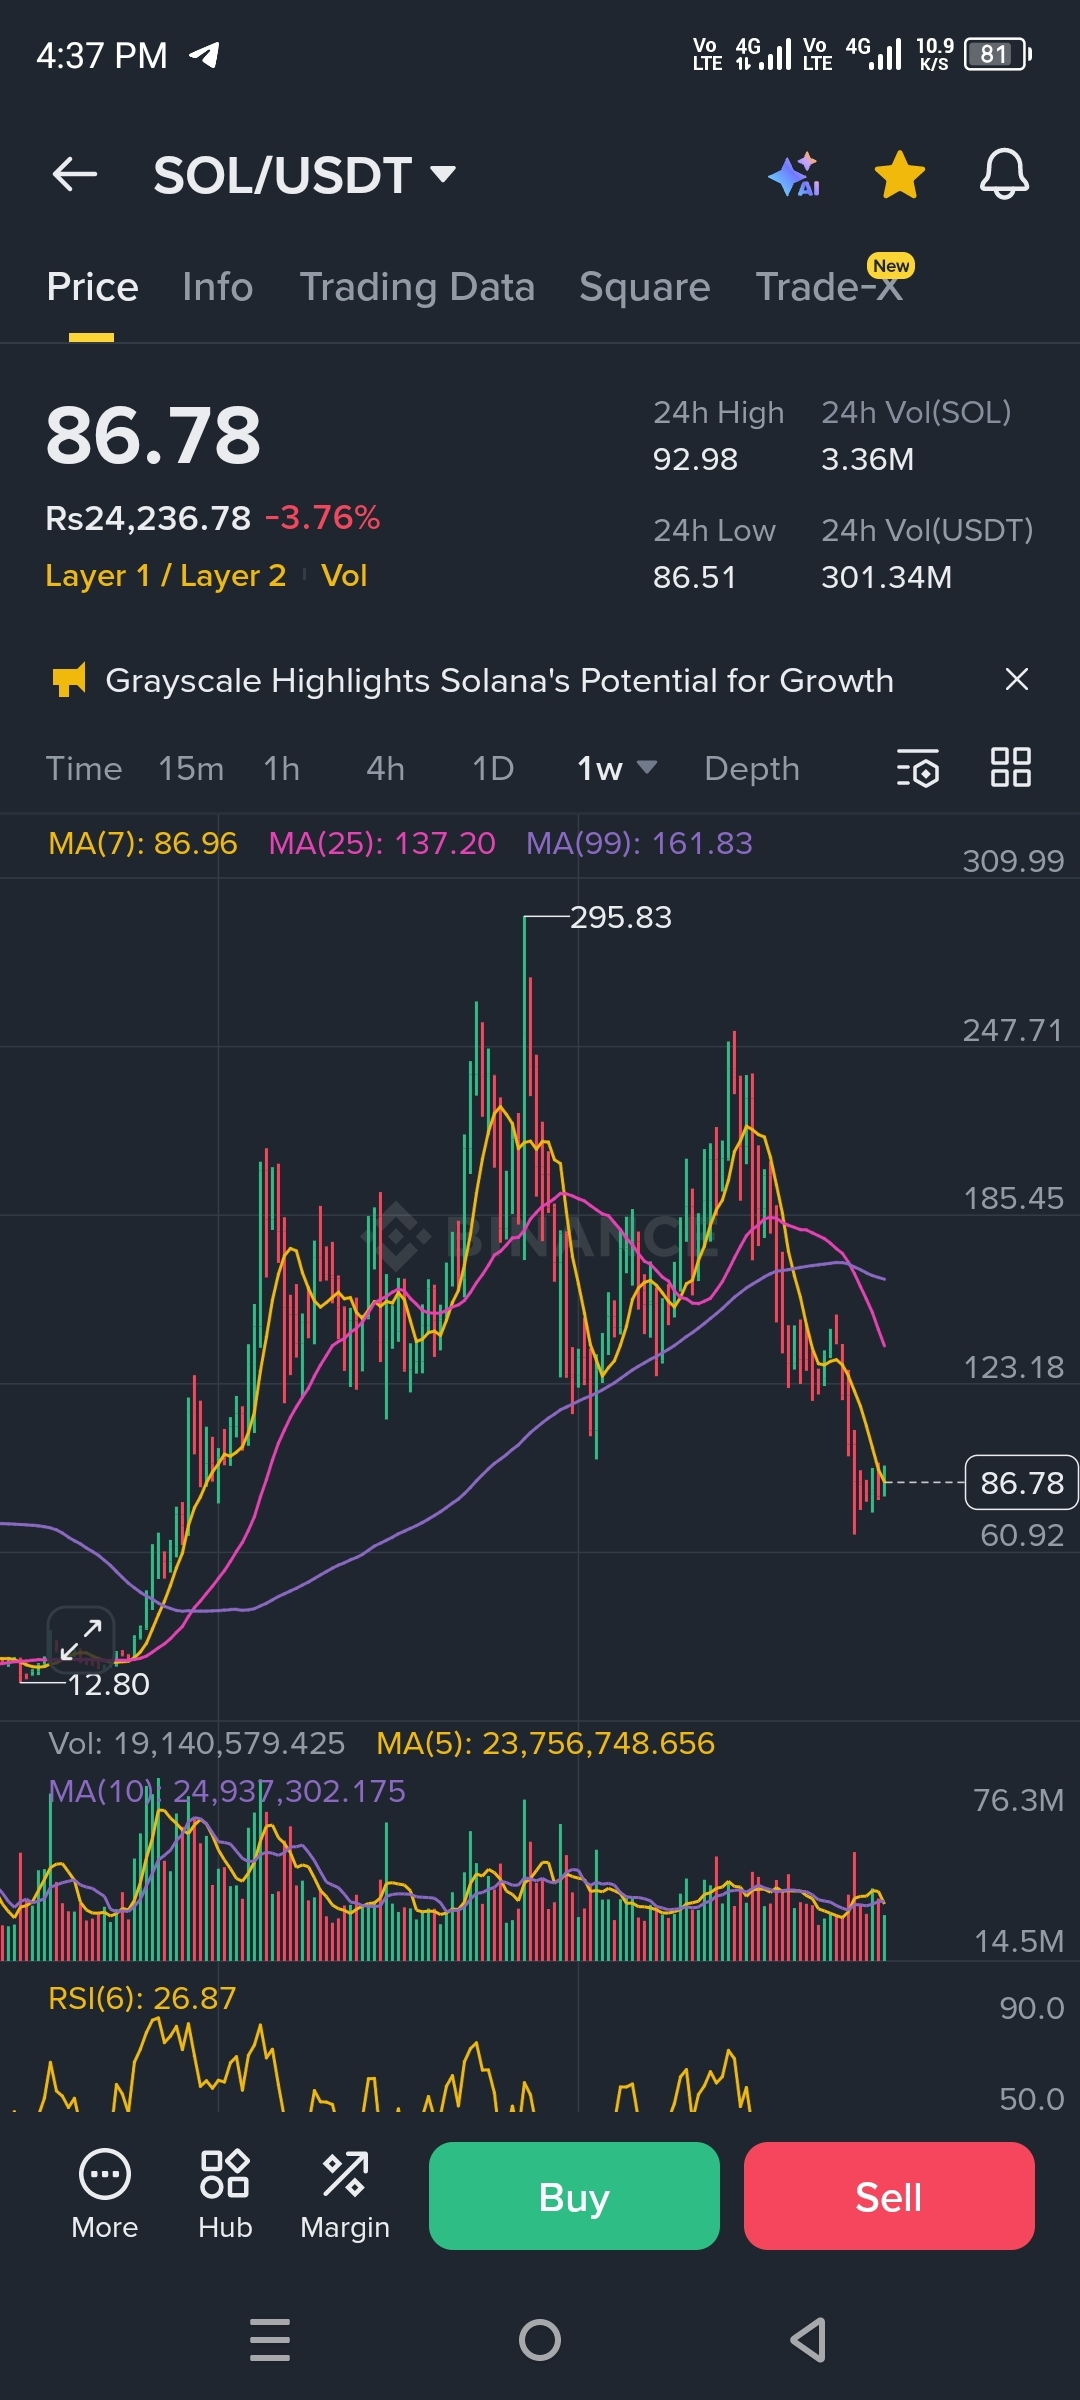Tap the 295.83 high price marker
This screenshot has height=2400, width=1080.
tap(621, 918)
